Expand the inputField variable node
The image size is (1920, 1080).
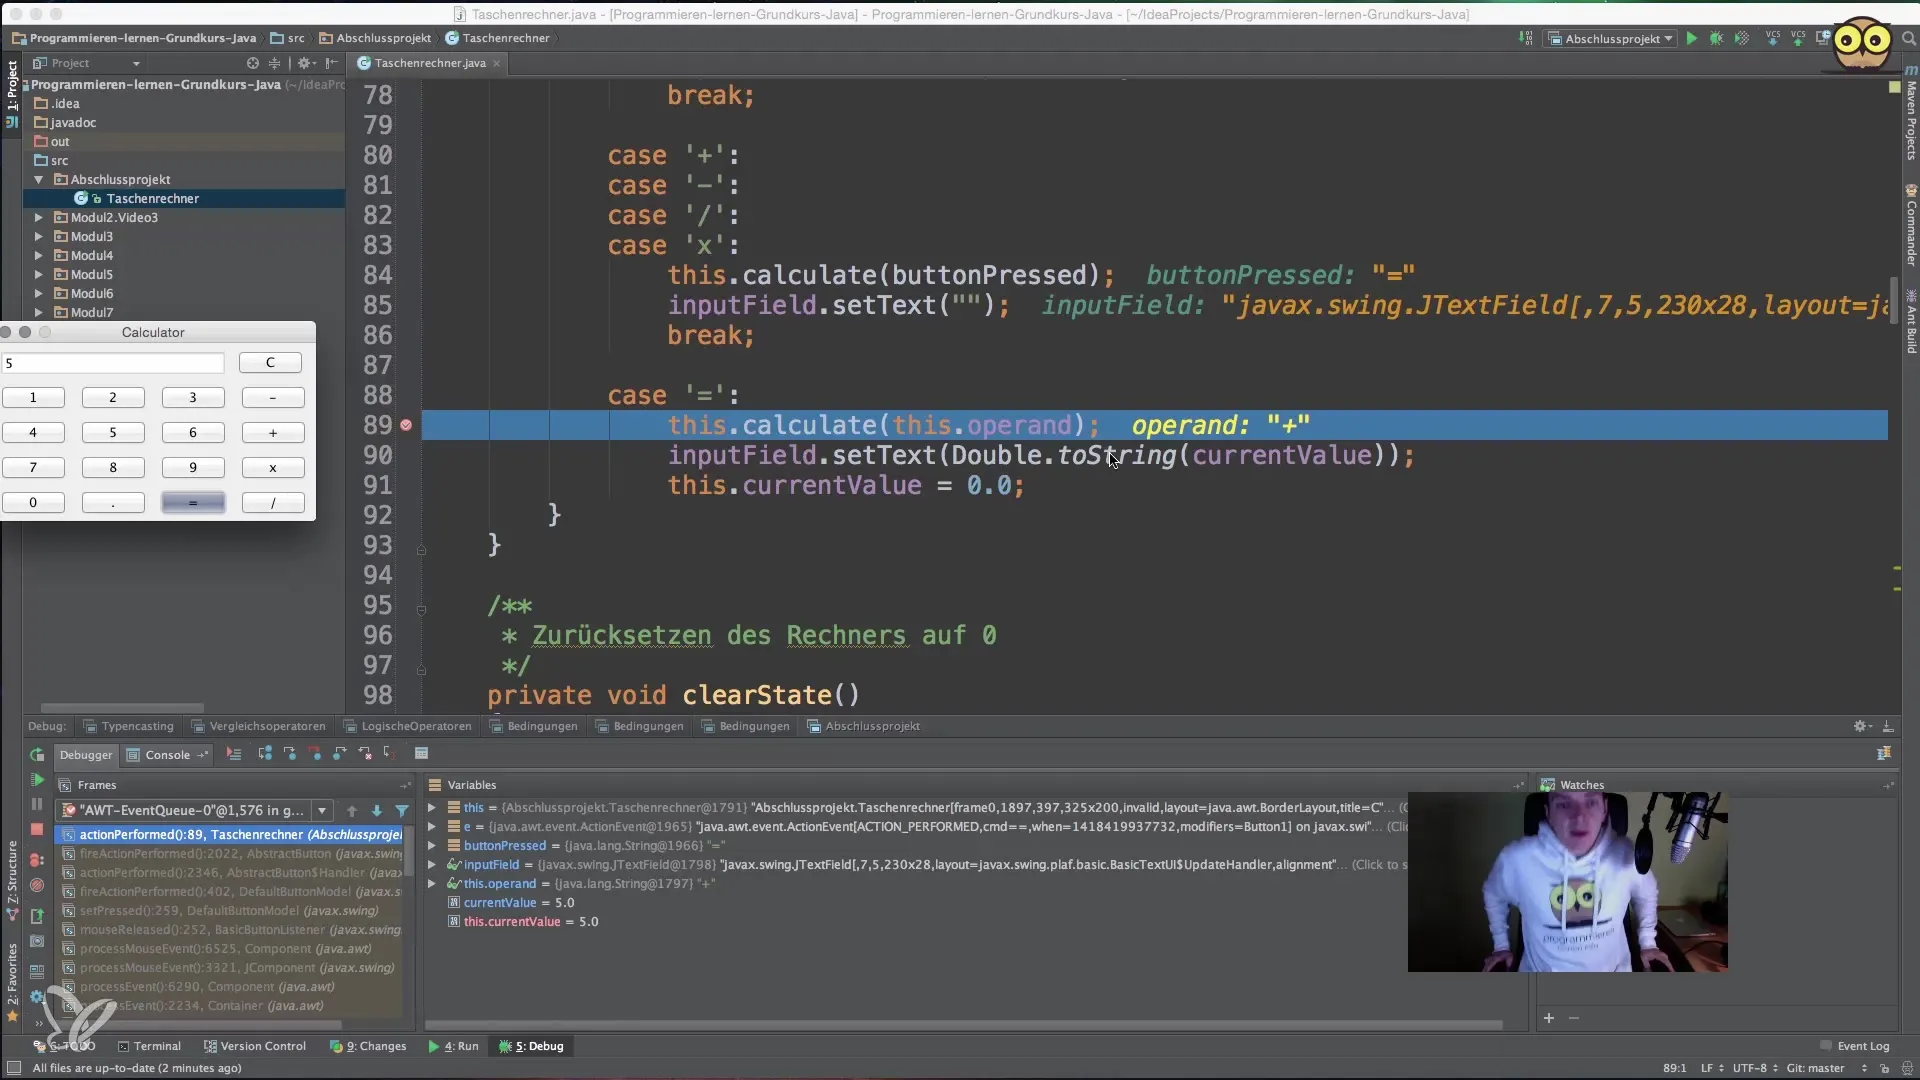tap(432, 864)
